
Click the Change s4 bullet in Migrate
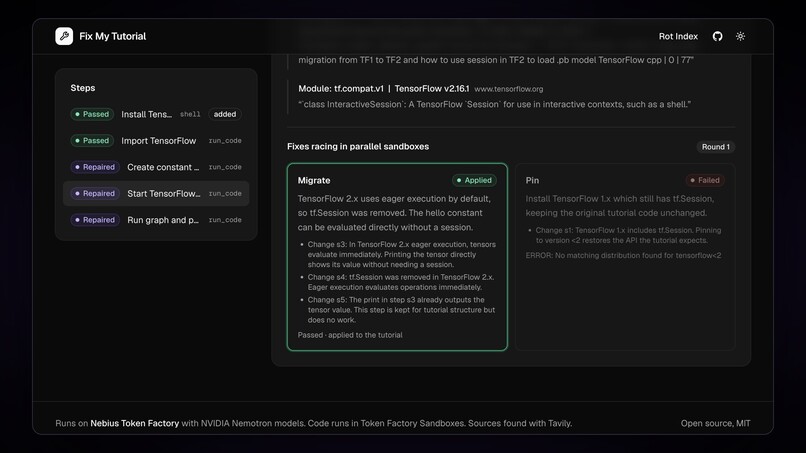(401, 282)
